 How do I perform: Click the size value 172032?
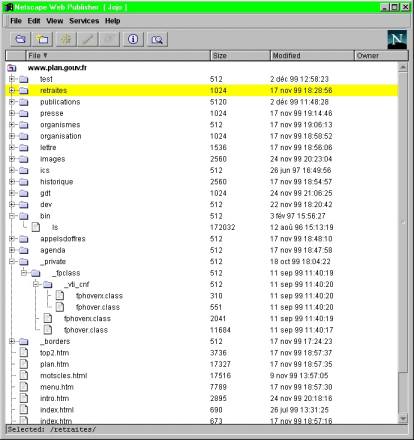223,227
